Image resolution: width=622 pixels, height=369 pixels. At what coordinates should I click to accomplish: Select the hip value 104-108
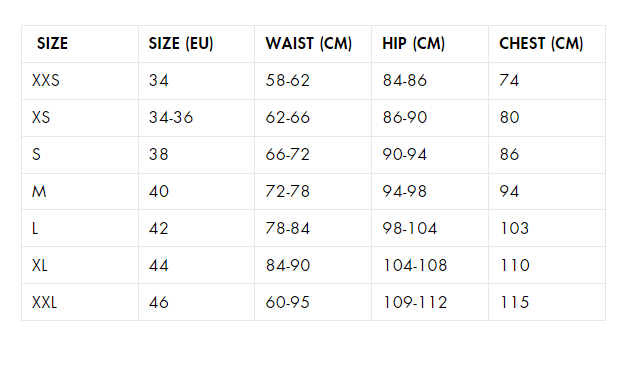(415, 265)
